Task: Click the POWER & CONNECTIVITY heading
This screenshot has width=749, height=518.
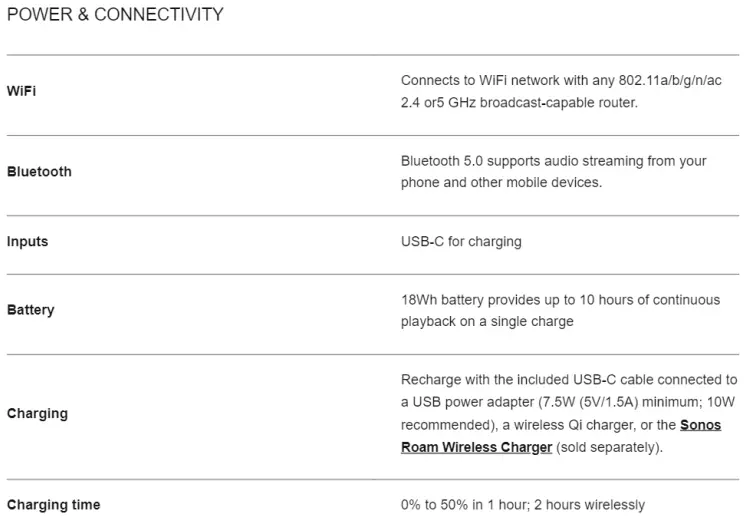Action: pos(115,15)
